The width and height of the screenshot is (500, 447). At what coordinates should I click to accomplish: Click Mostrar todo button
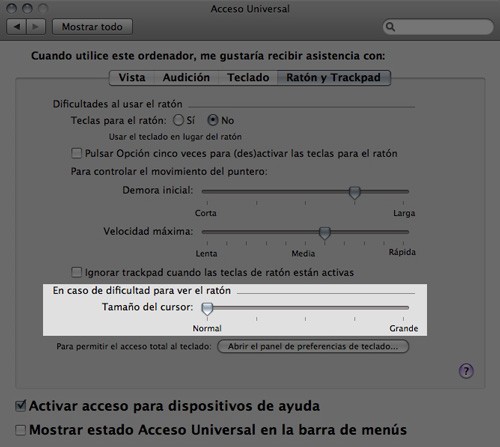click(92, 27)
